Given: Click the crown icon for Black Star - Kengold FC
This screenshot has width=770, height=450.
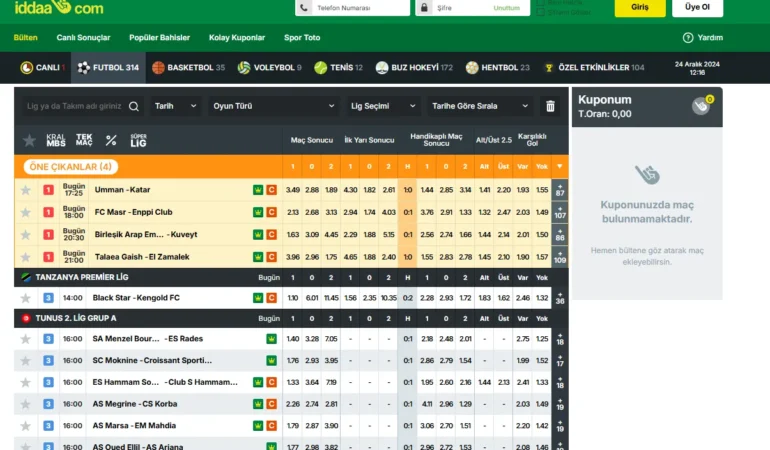Looking at the screenshot, I should 258,298.
